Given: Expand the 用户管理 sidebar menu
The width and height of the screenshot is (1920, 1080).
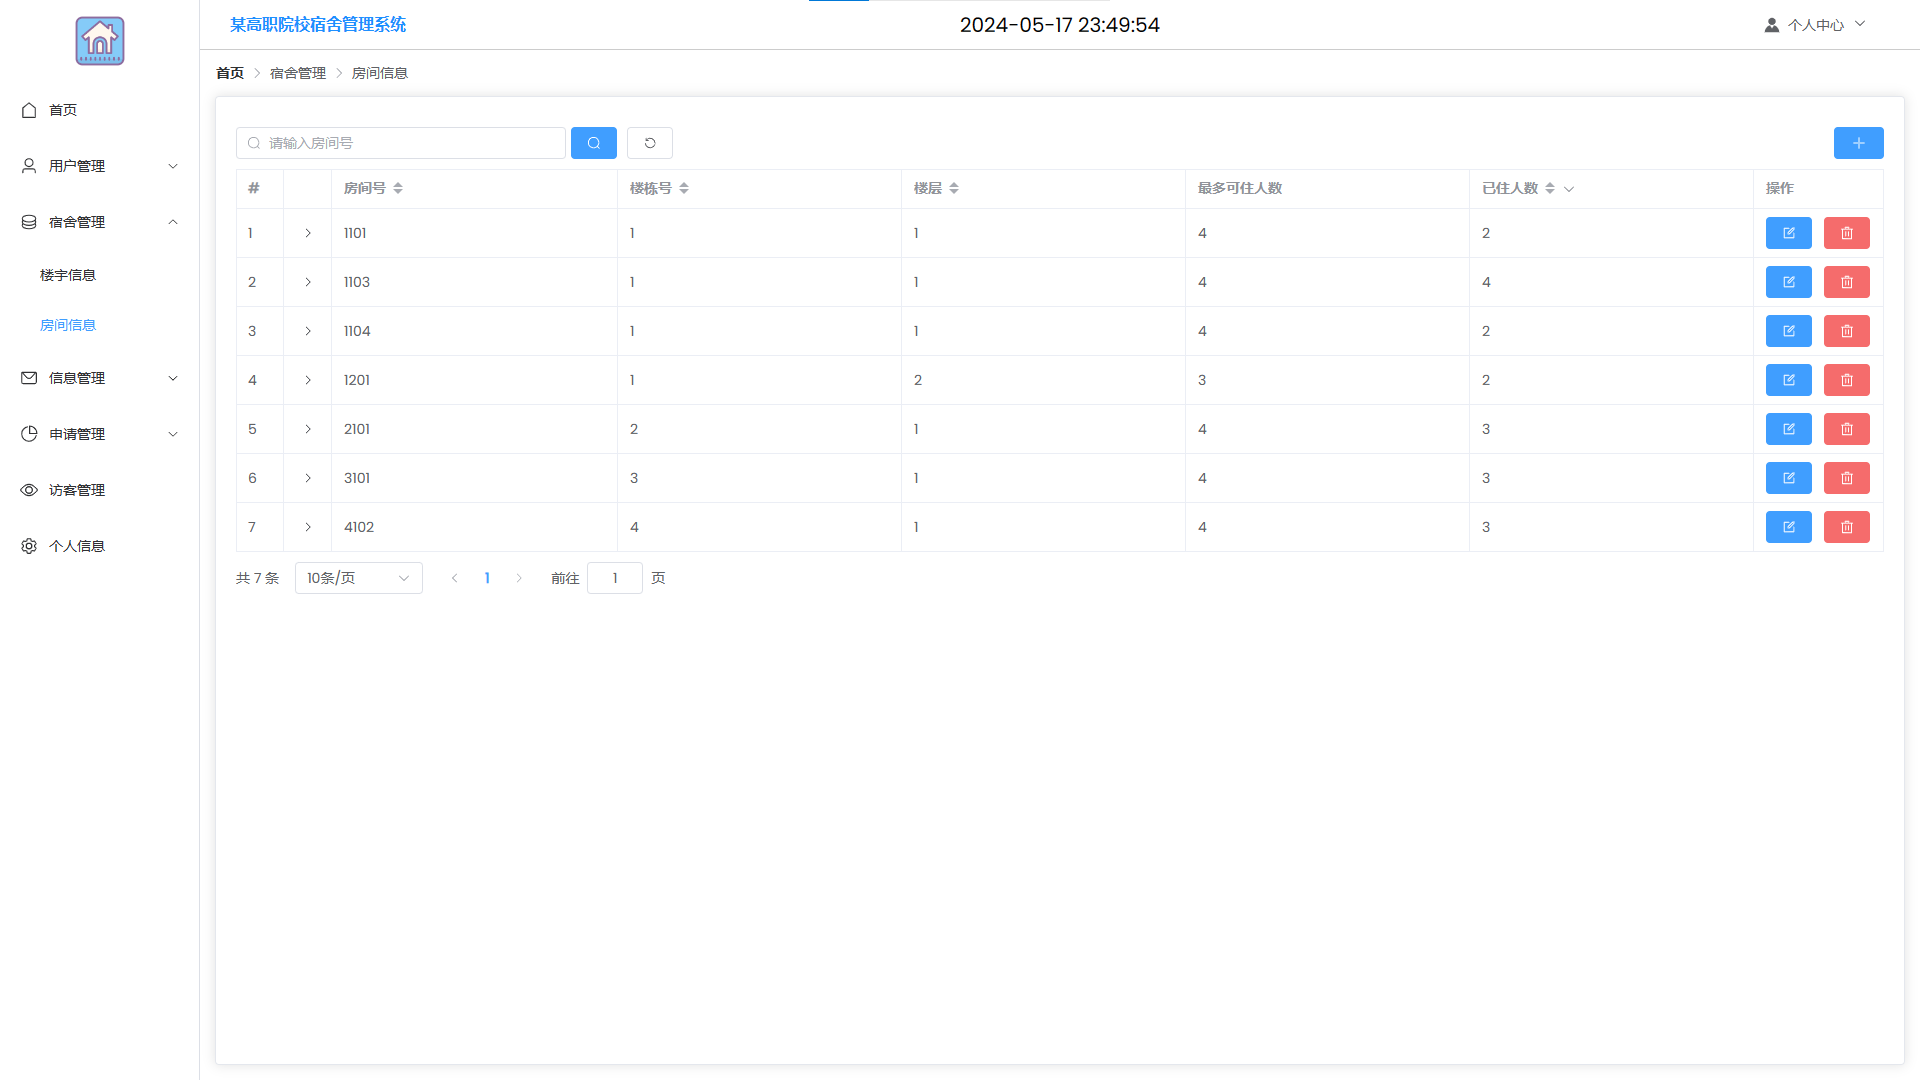Looking at the screenshot, I should pos(100,166).
